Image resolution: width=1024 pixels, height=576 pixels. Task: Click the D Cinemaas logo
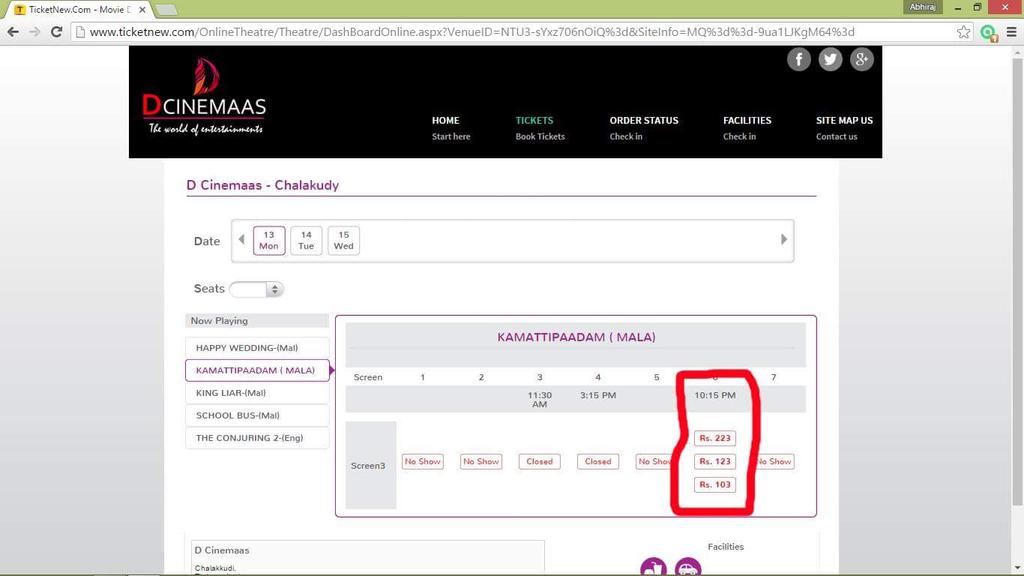tap(204, 97)
